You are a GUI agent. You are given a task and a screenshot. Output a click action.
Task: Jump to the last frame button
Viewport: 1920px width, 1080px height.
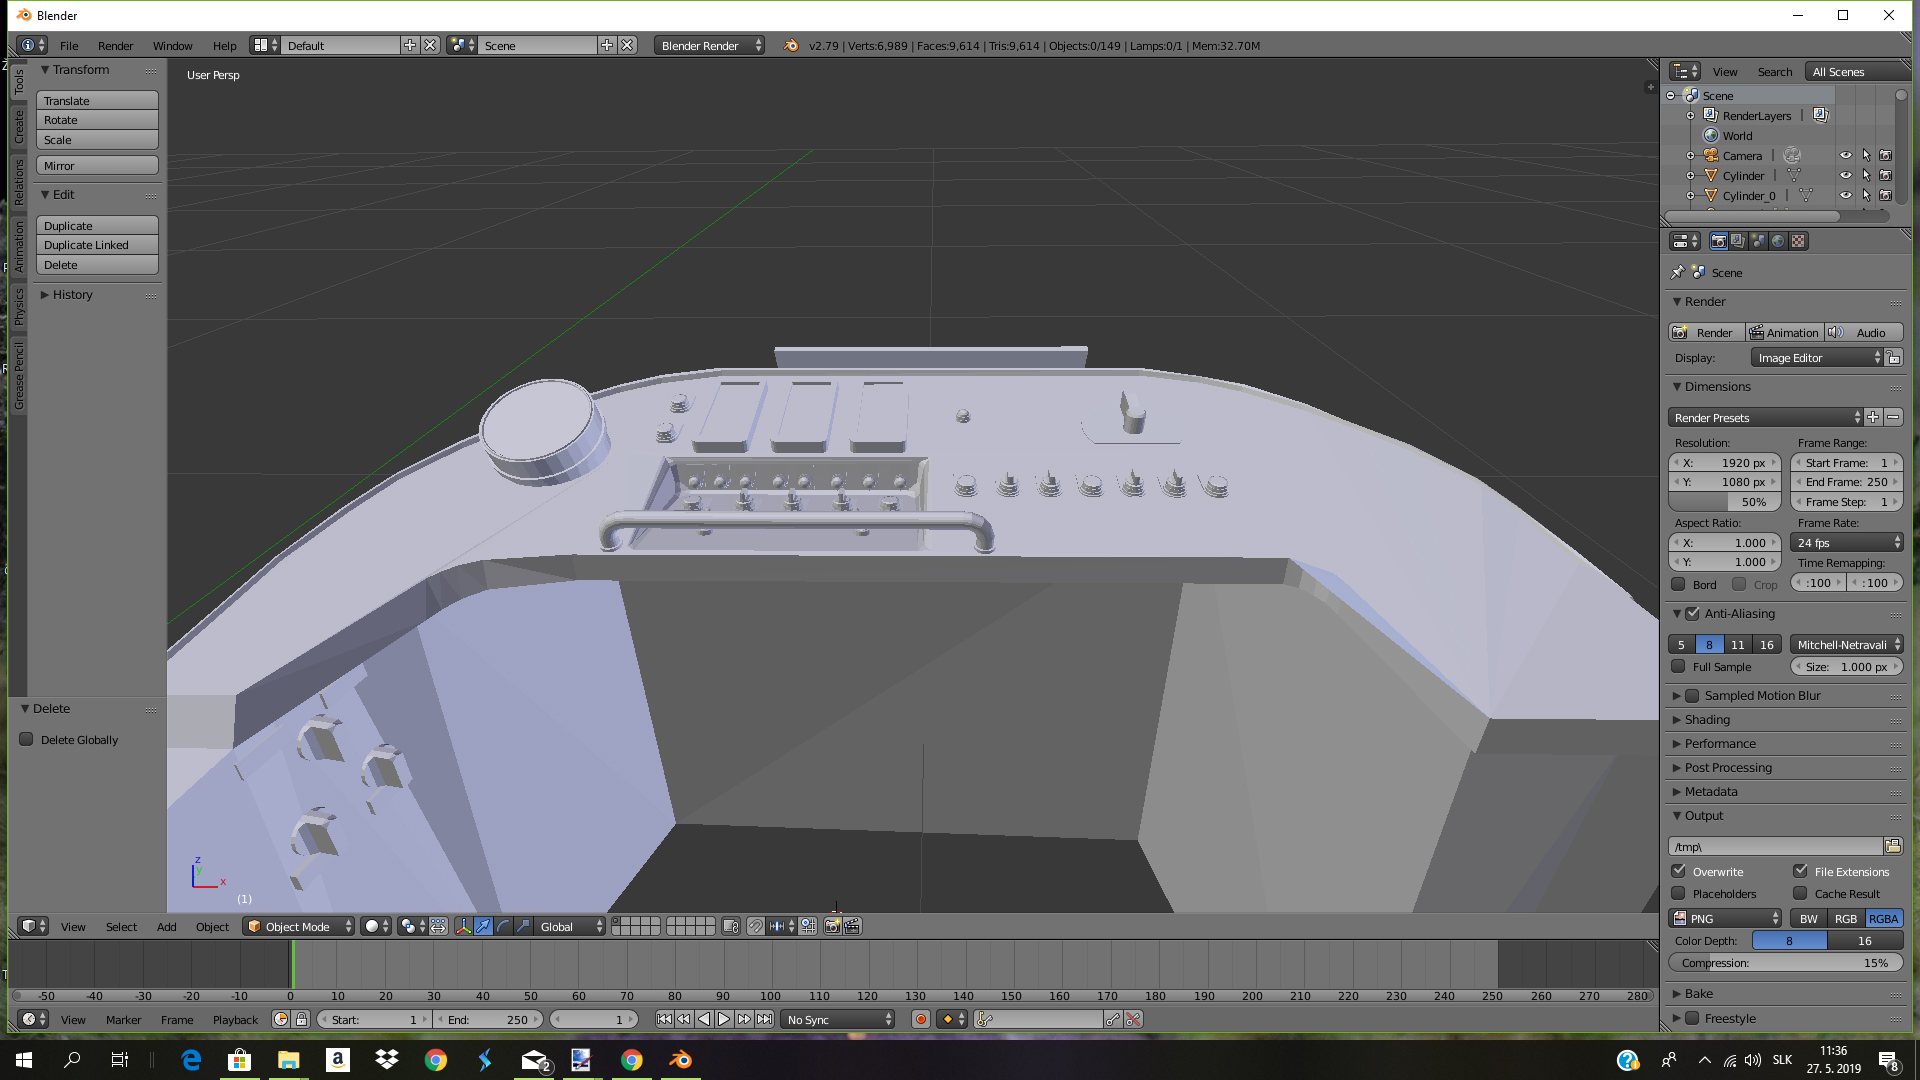(x=764, y=1019)
